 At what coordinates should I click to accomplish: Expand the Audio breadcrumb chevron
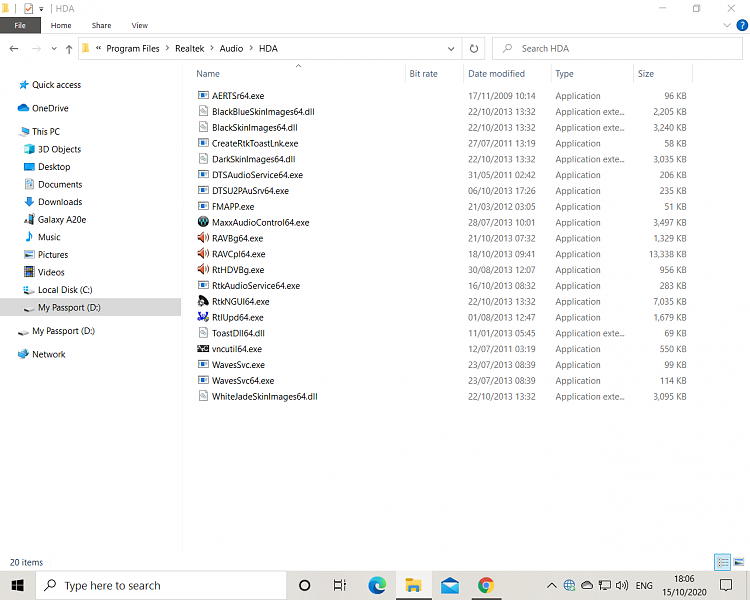click(251, 48)
